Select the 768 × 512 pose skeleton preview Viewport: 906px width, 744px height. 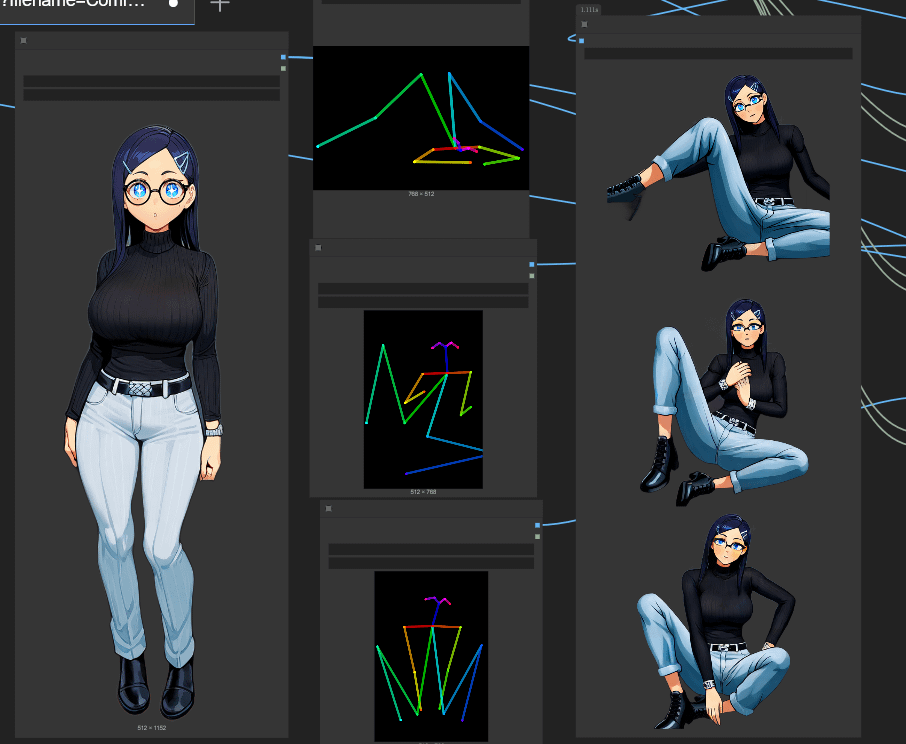421,118
